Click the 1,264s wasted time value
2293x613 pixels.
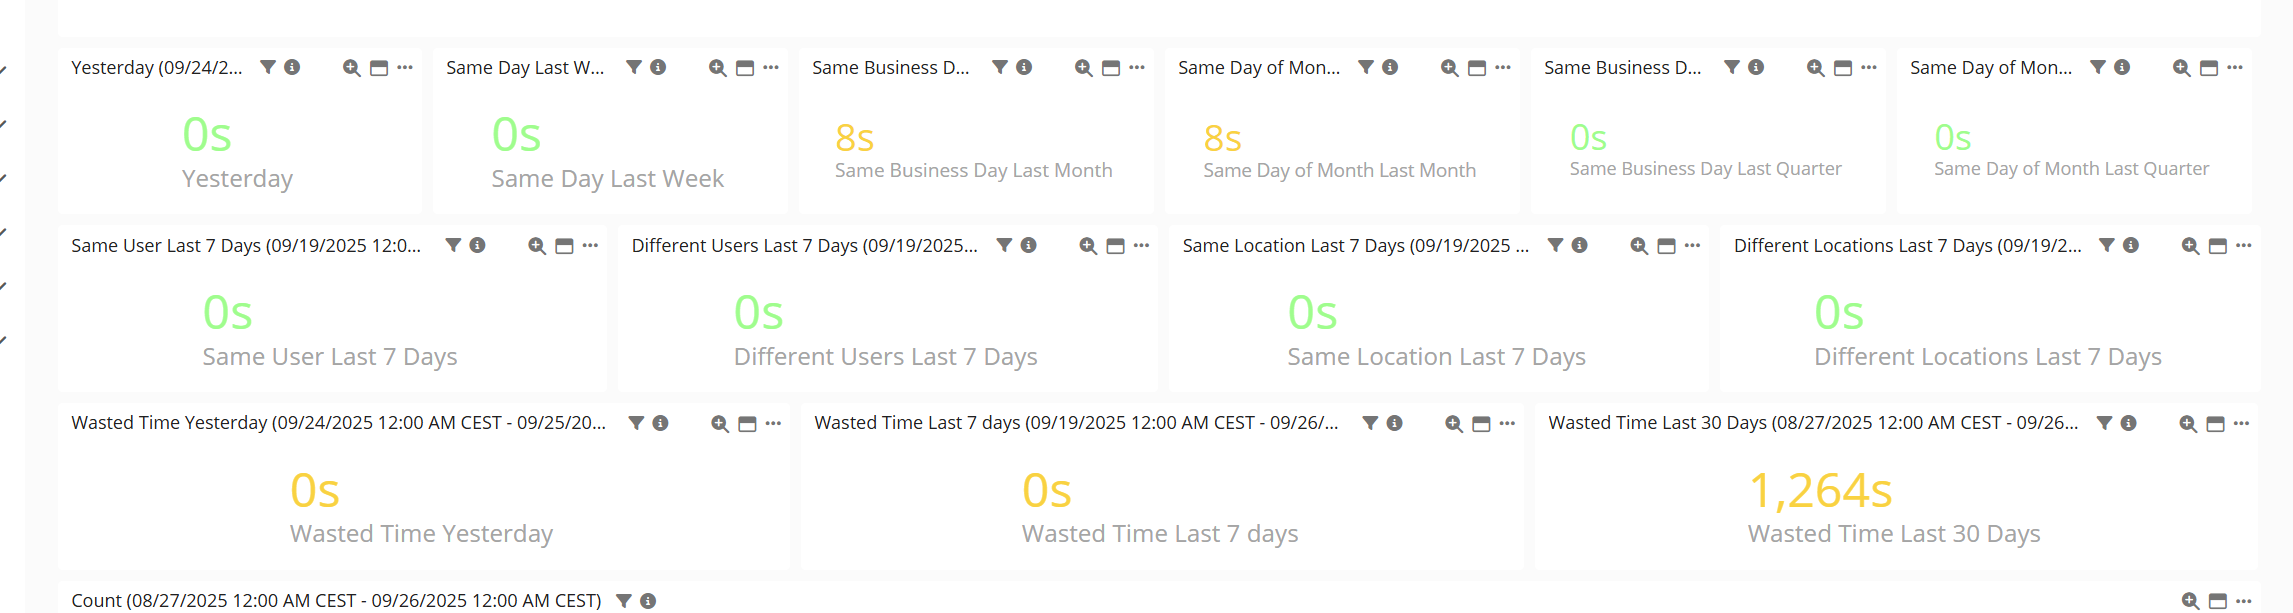coord(1820,491)
